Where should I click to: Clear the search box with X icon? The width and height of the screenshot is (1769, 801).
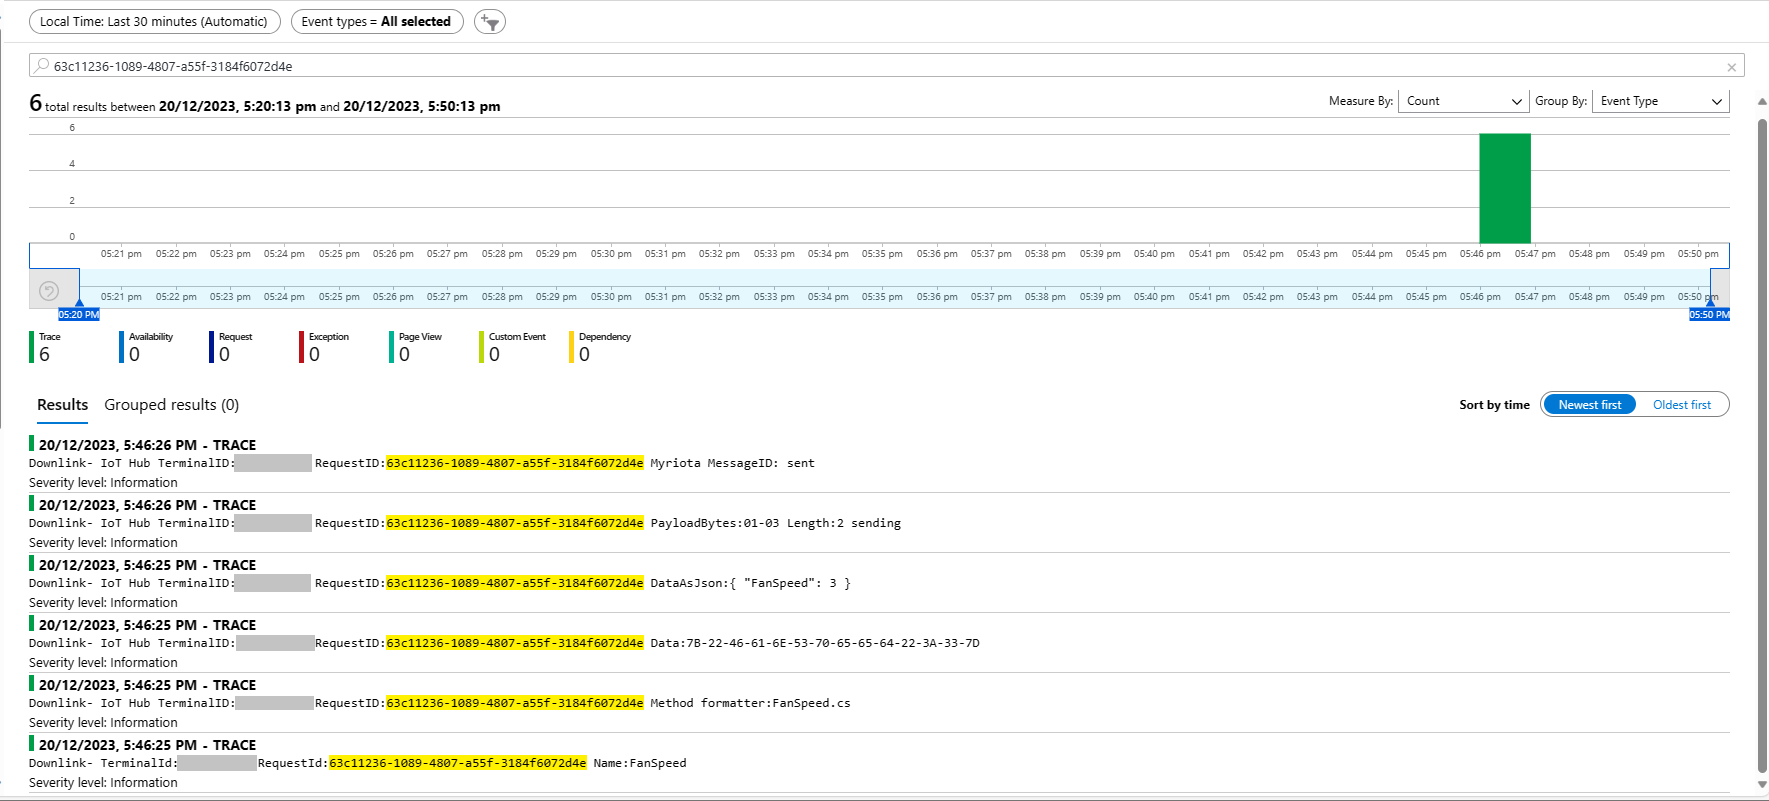click(1731, 67)
